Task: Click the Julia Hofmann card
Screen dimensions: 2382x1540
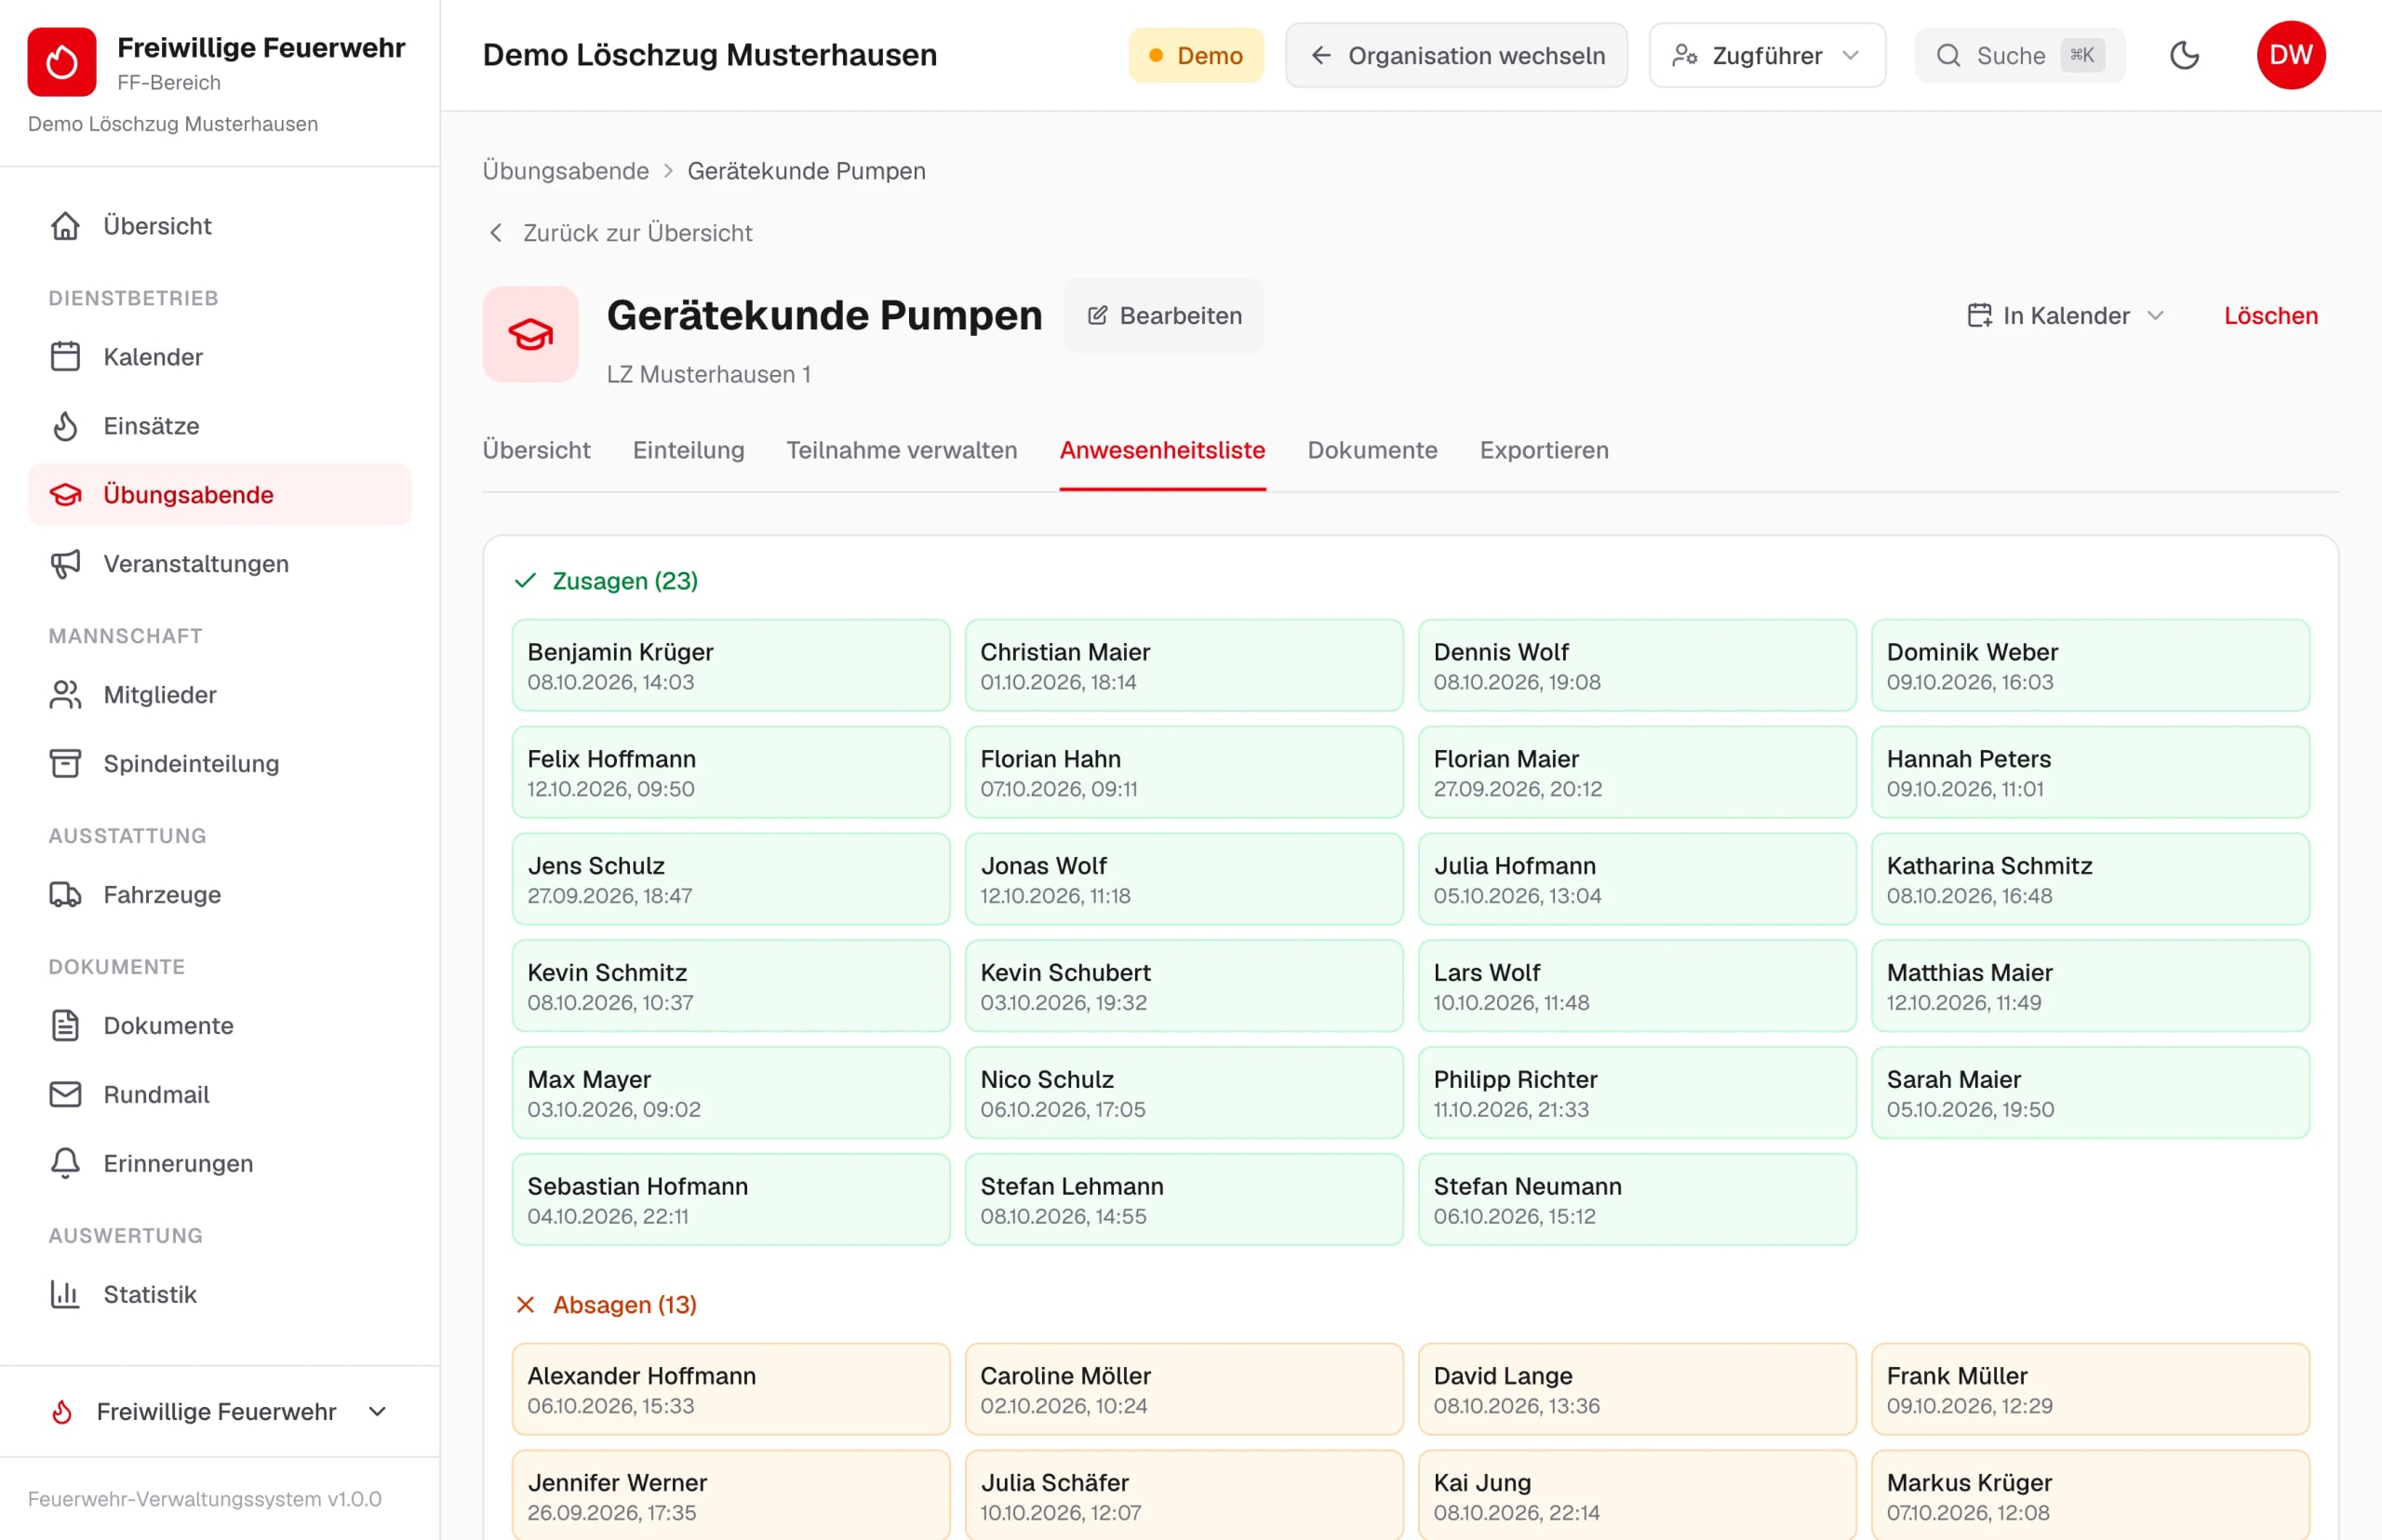Action: (1637, 879)
